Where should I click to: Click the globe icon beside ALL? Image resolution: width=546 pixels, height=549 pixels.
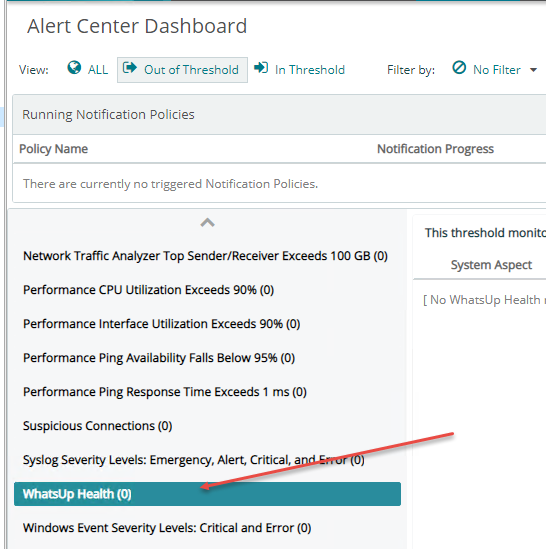click(74, 68)
